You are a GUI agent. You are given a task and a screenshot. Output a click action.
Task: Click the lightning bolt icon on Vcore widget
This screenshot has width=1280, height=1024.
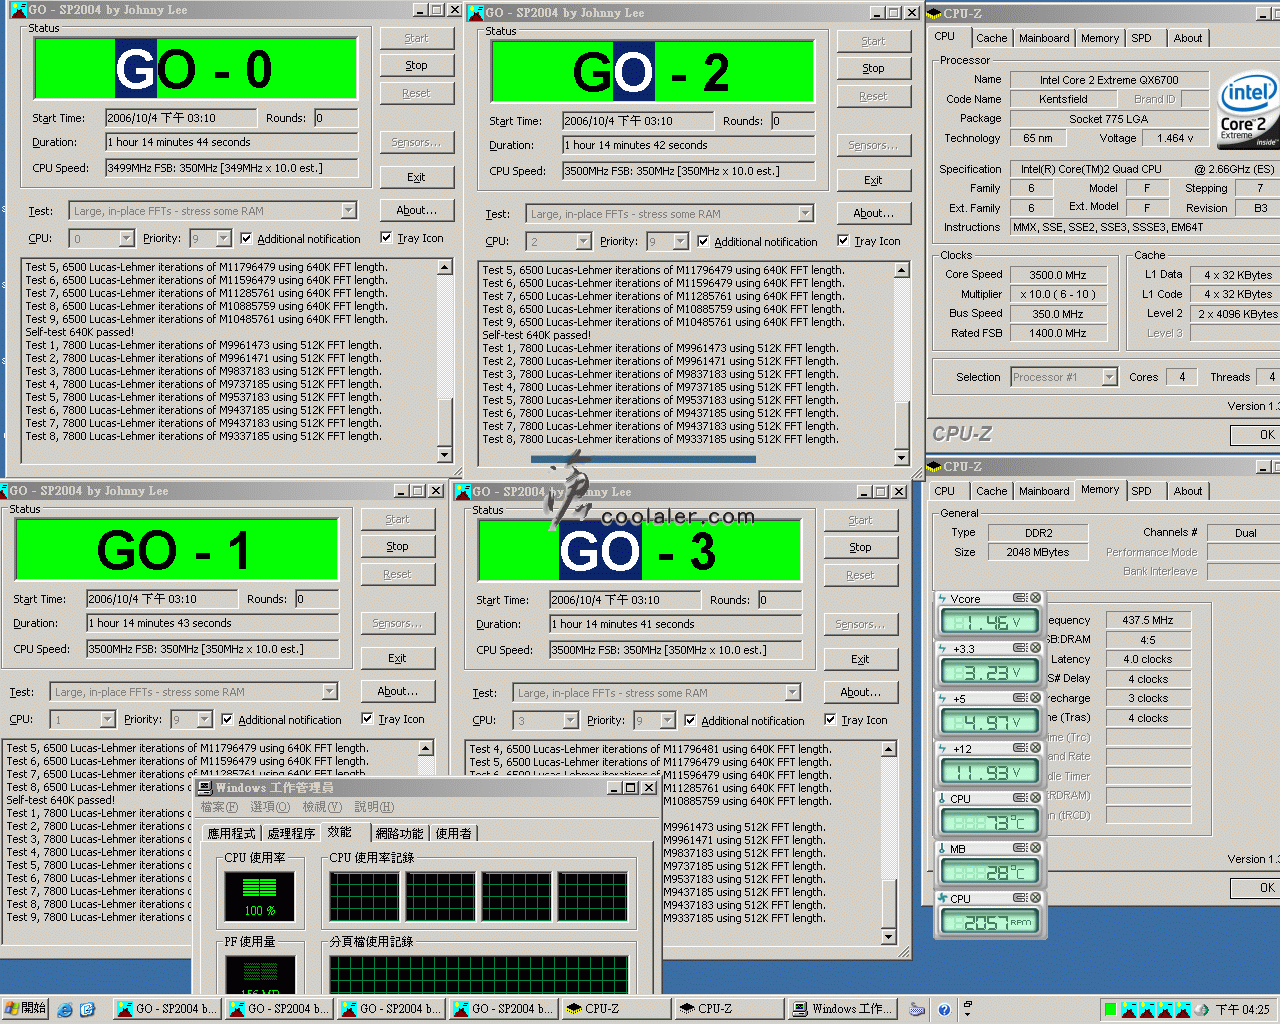943,599
